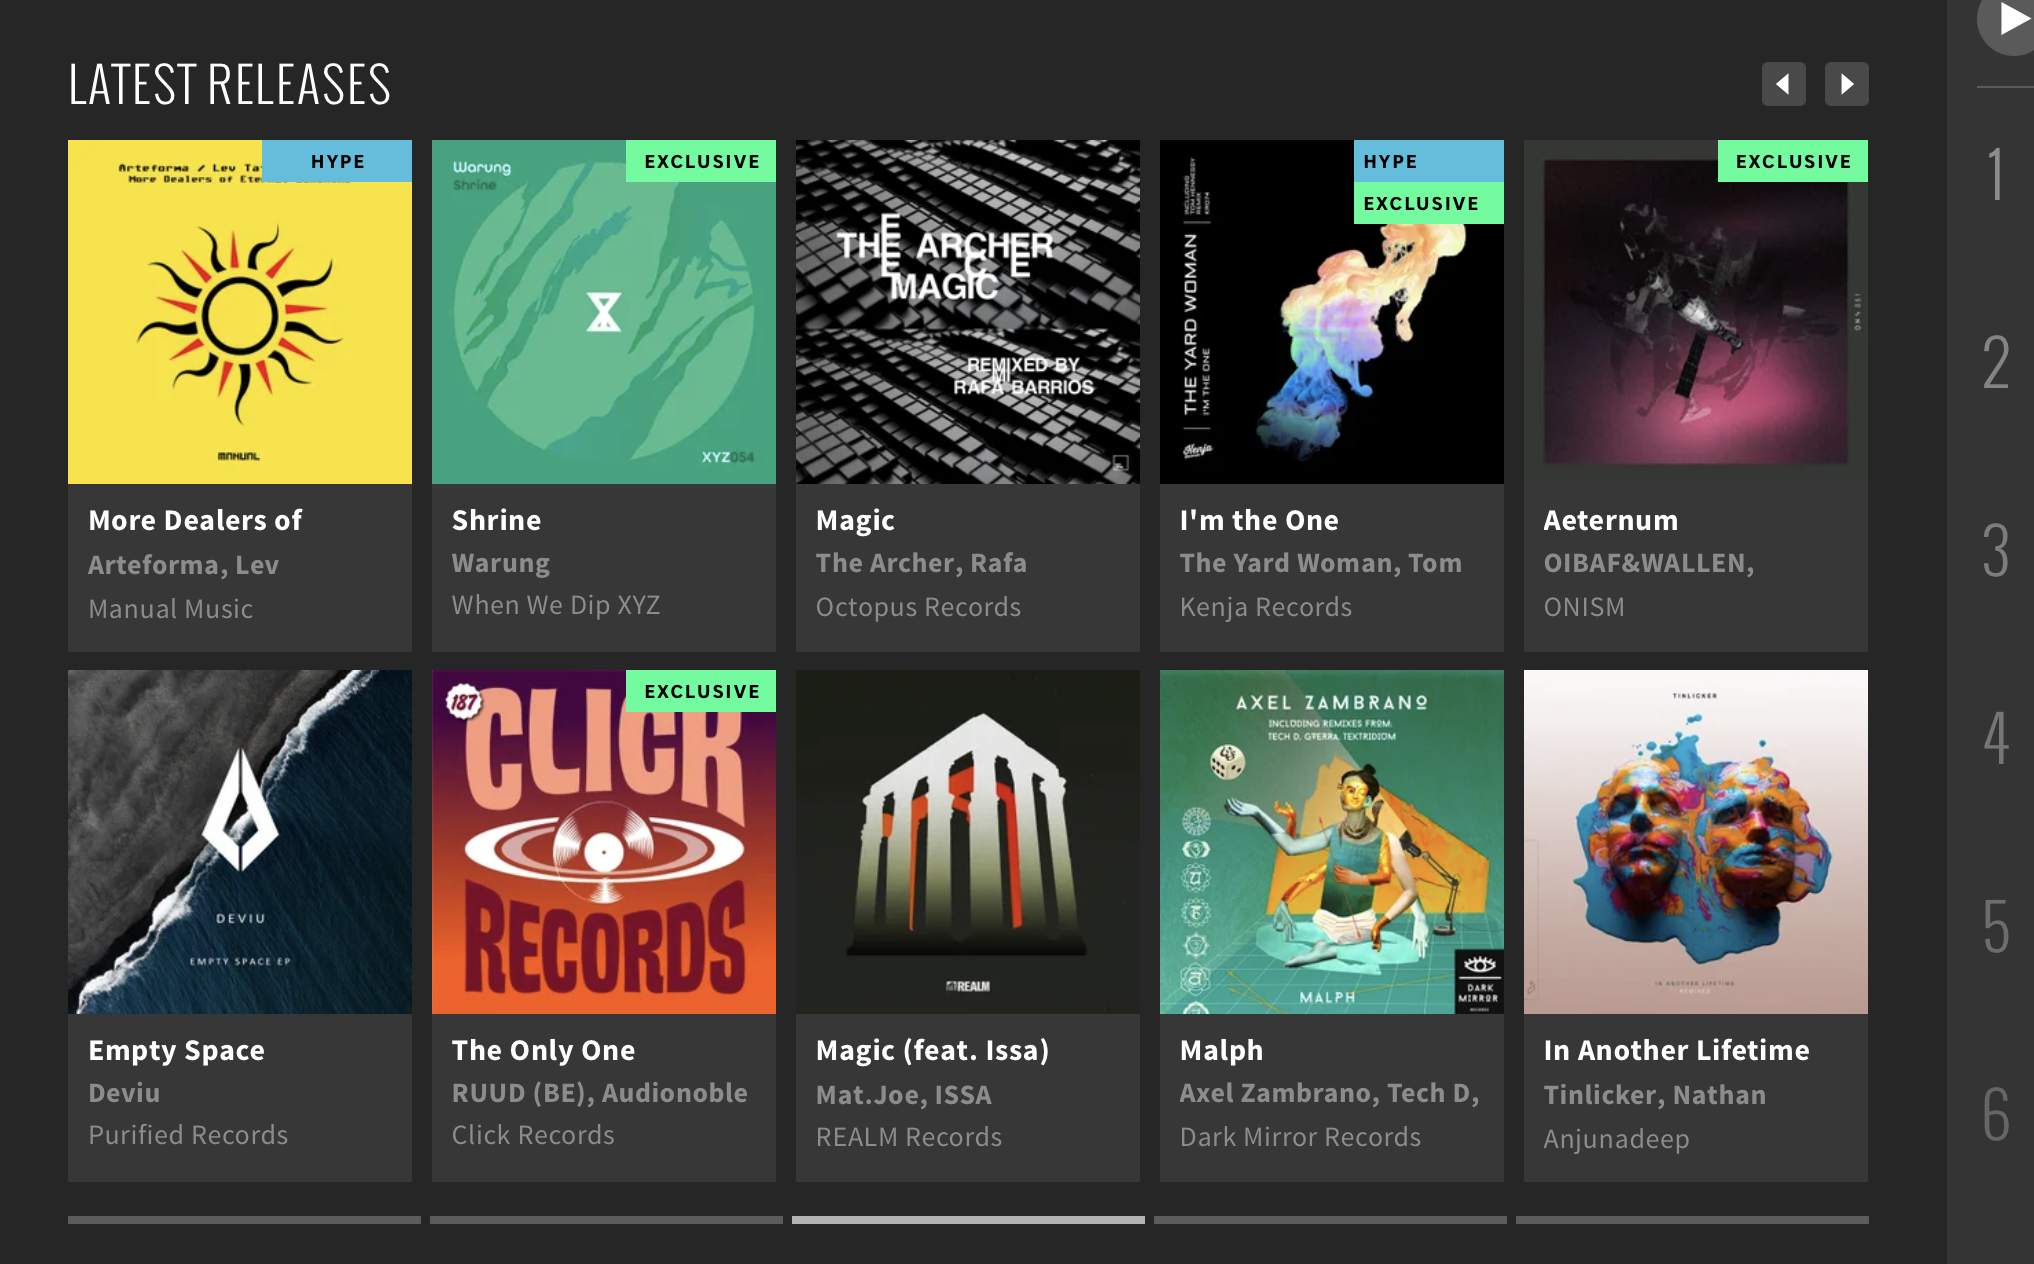Open artist Axel Zambrano, Tech D
2034x1264 pixels.
tap(1330, 1093)
